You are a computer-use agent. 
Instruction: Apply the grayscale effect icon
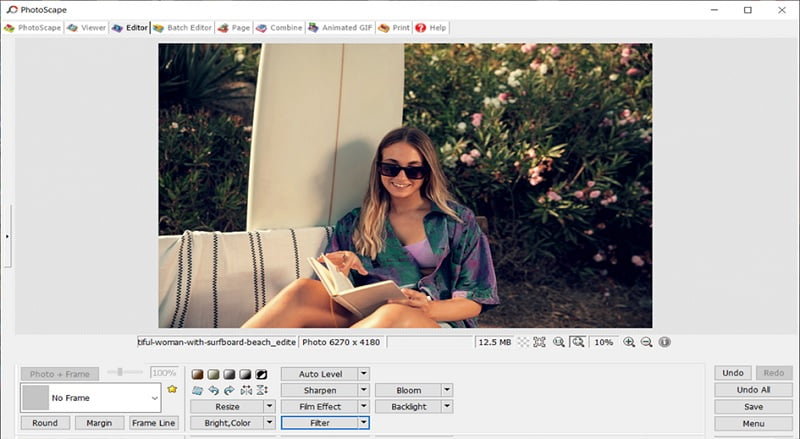click(x=230, y=374)
